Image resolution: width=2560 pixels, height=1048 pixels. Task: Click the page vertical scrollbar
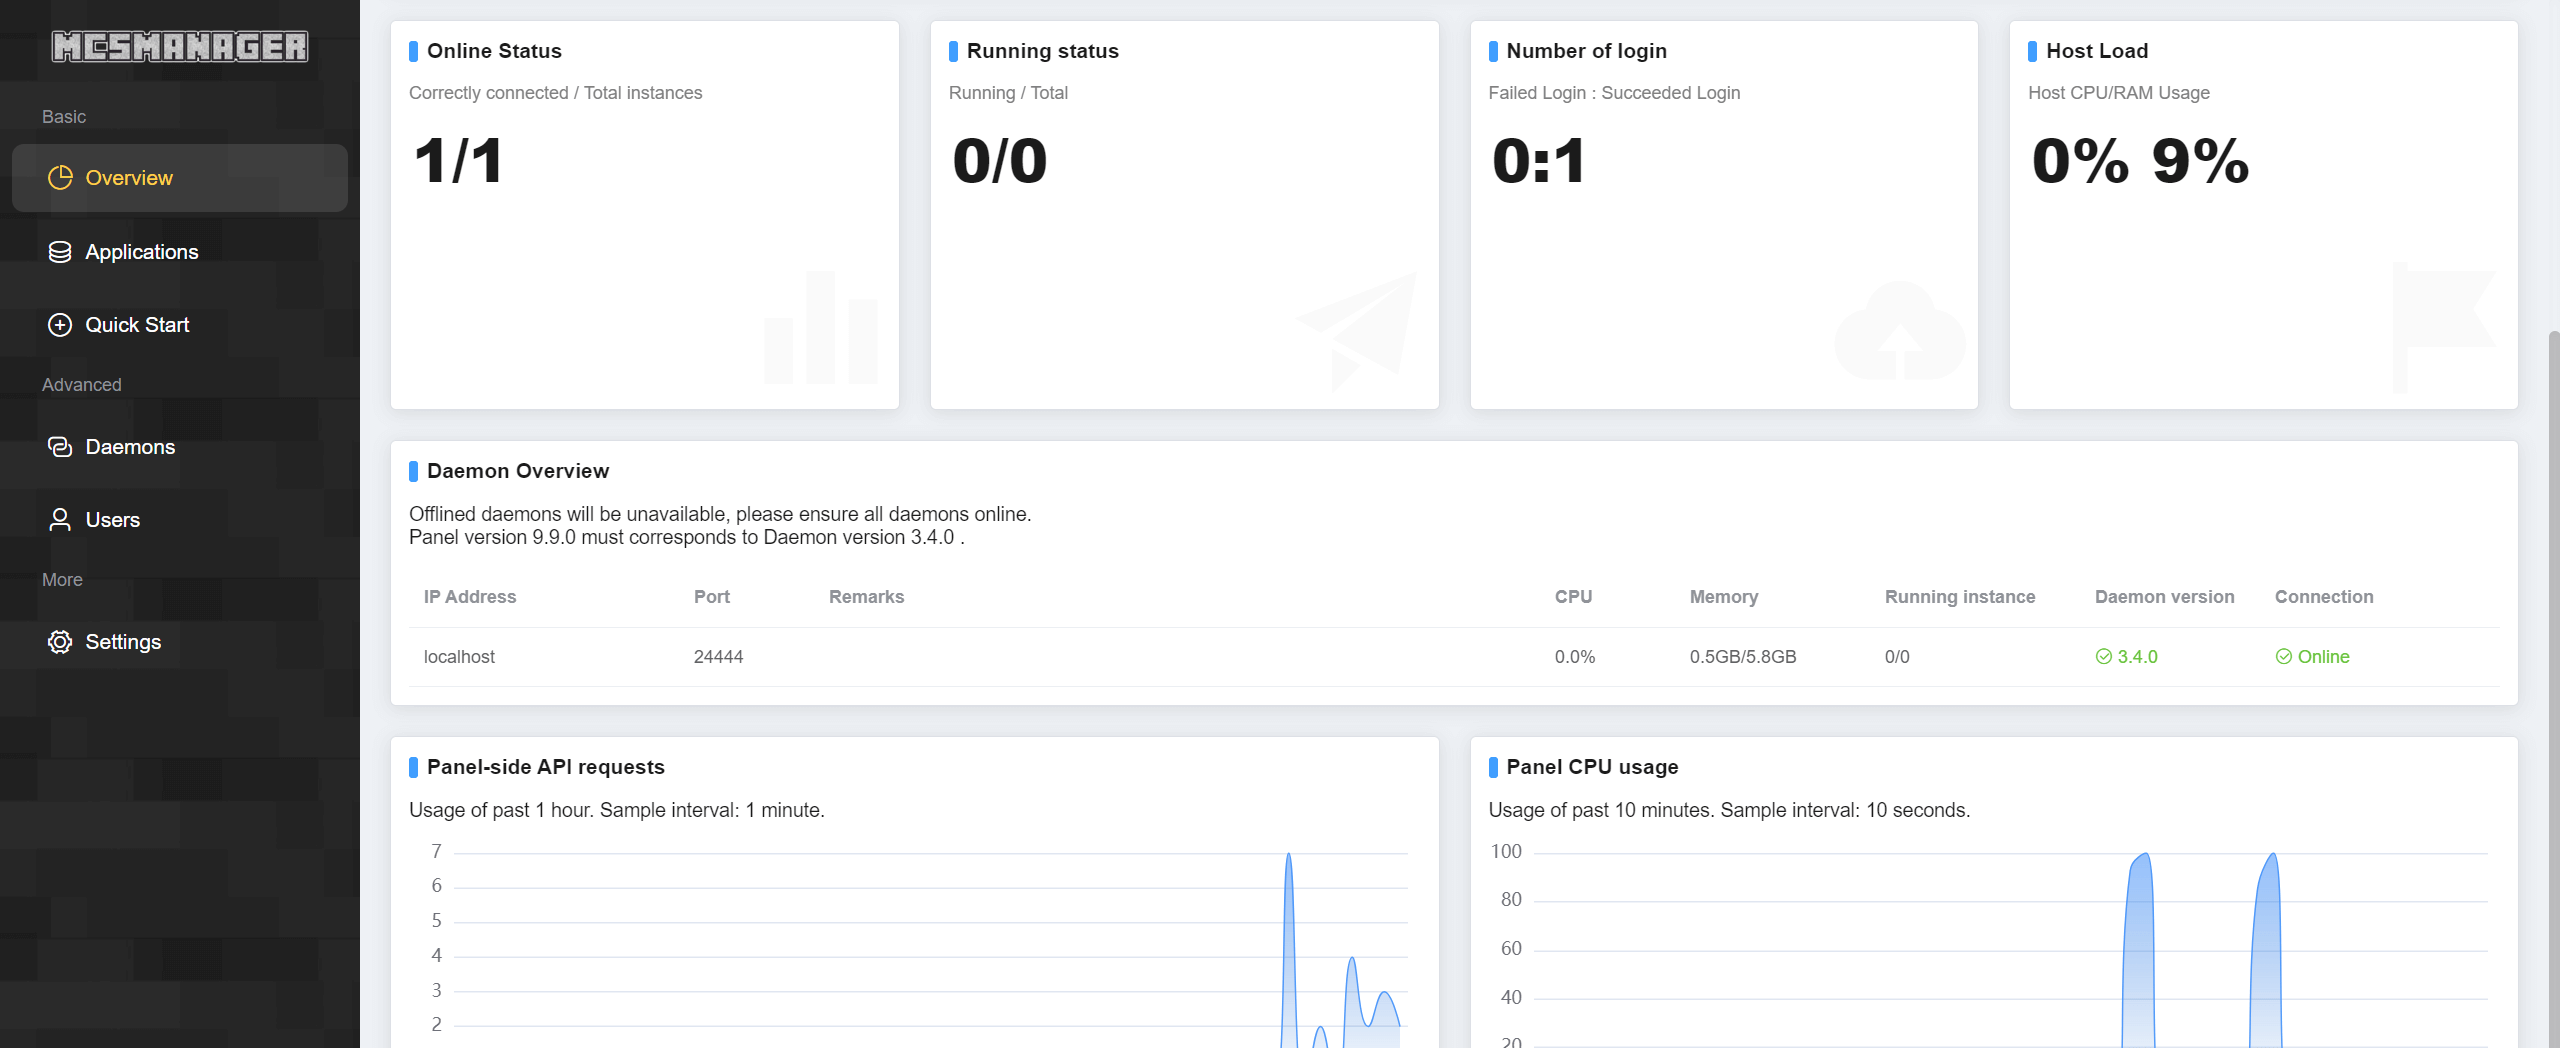tap(2553, 689)
